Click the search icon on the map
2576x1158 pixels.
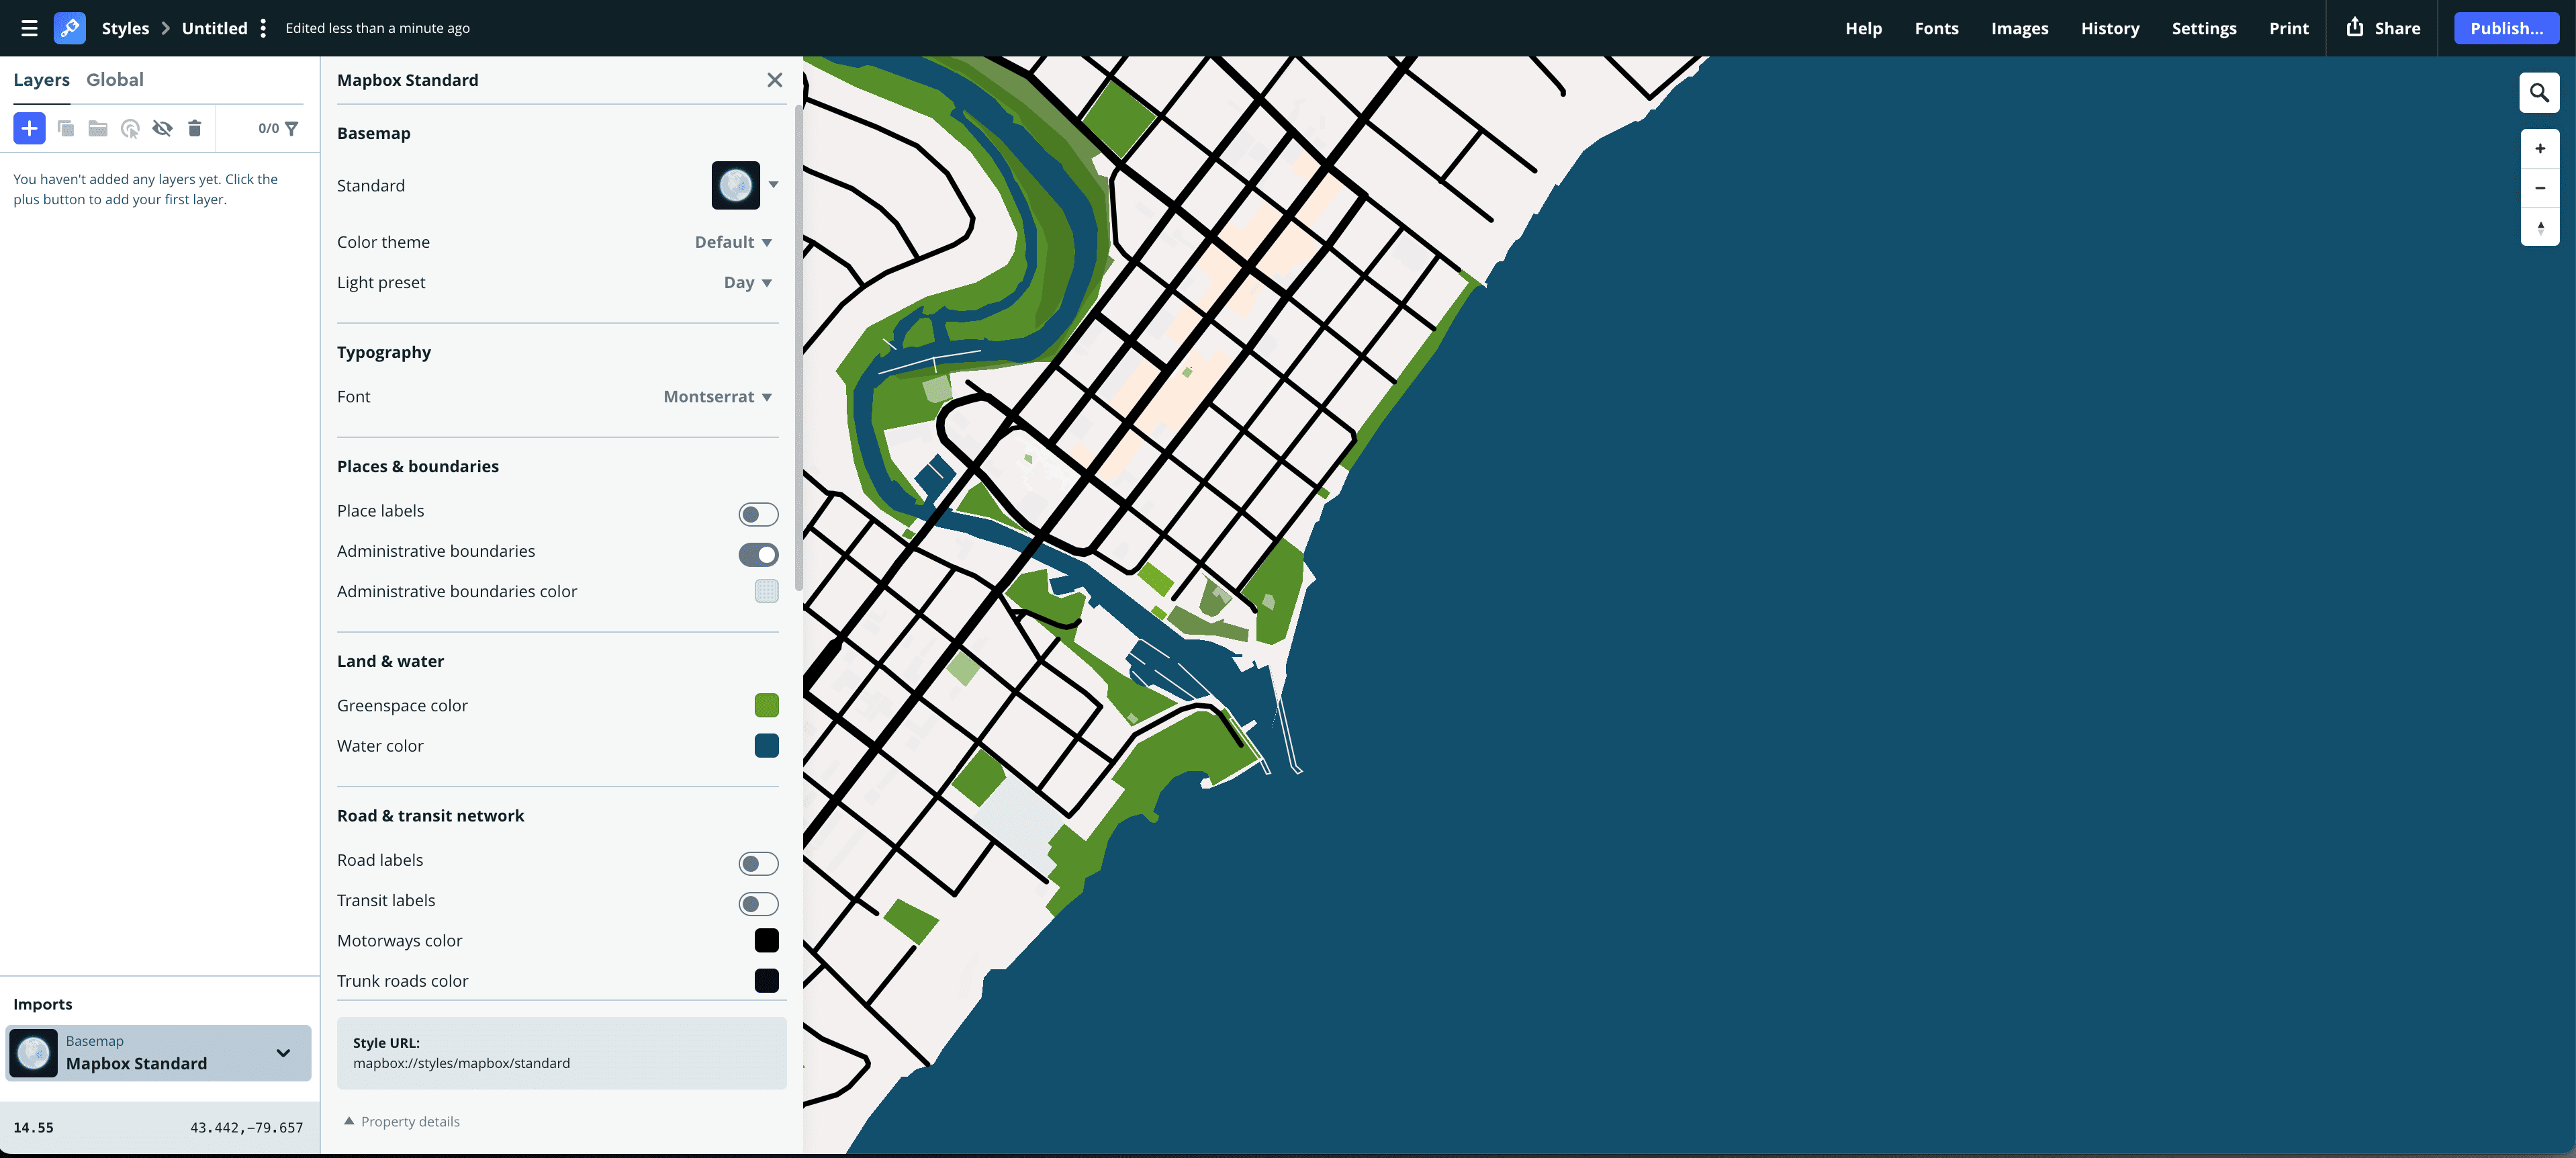pos(2539,92)
